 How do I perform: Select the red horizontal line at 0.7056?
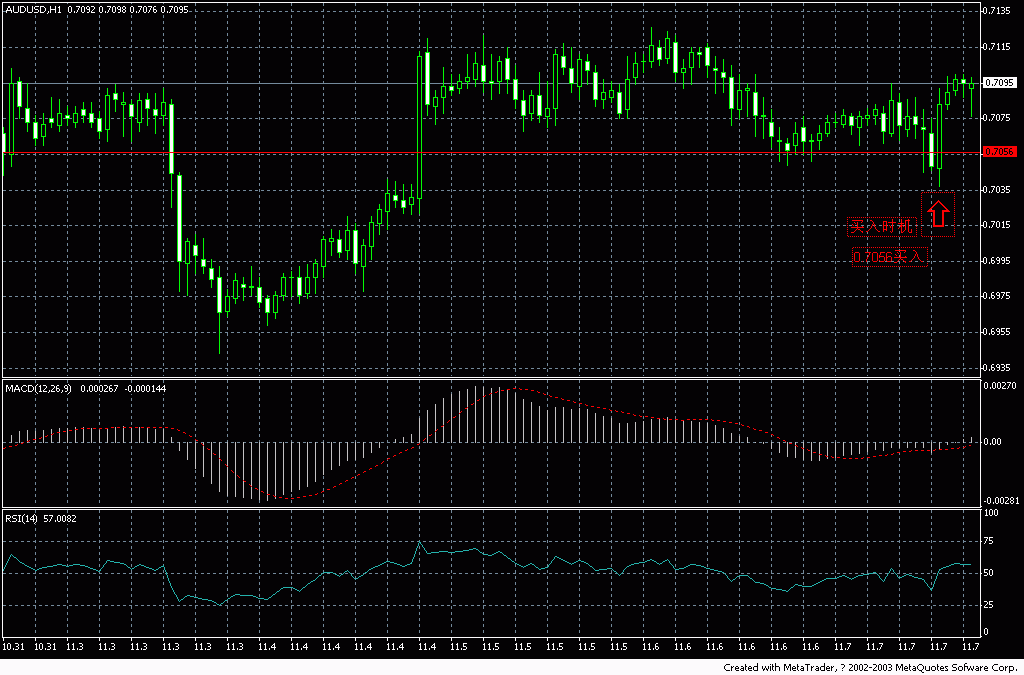click(x=491, y=153)
